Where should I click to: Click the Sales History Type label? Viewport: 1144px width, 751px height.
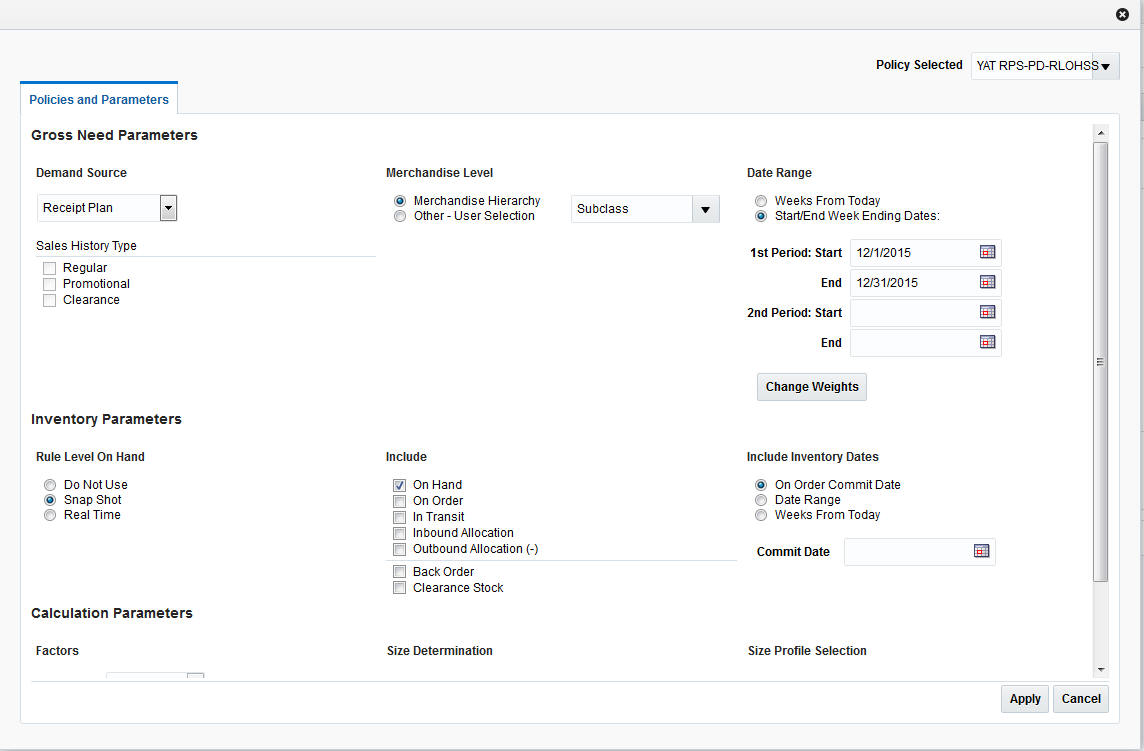click(86, 246)
